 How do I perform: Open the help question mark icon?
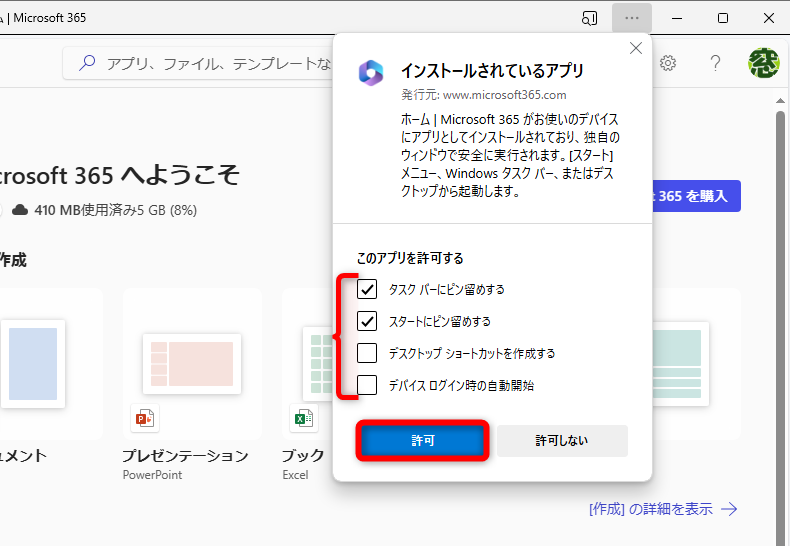[x=715, y=63]
